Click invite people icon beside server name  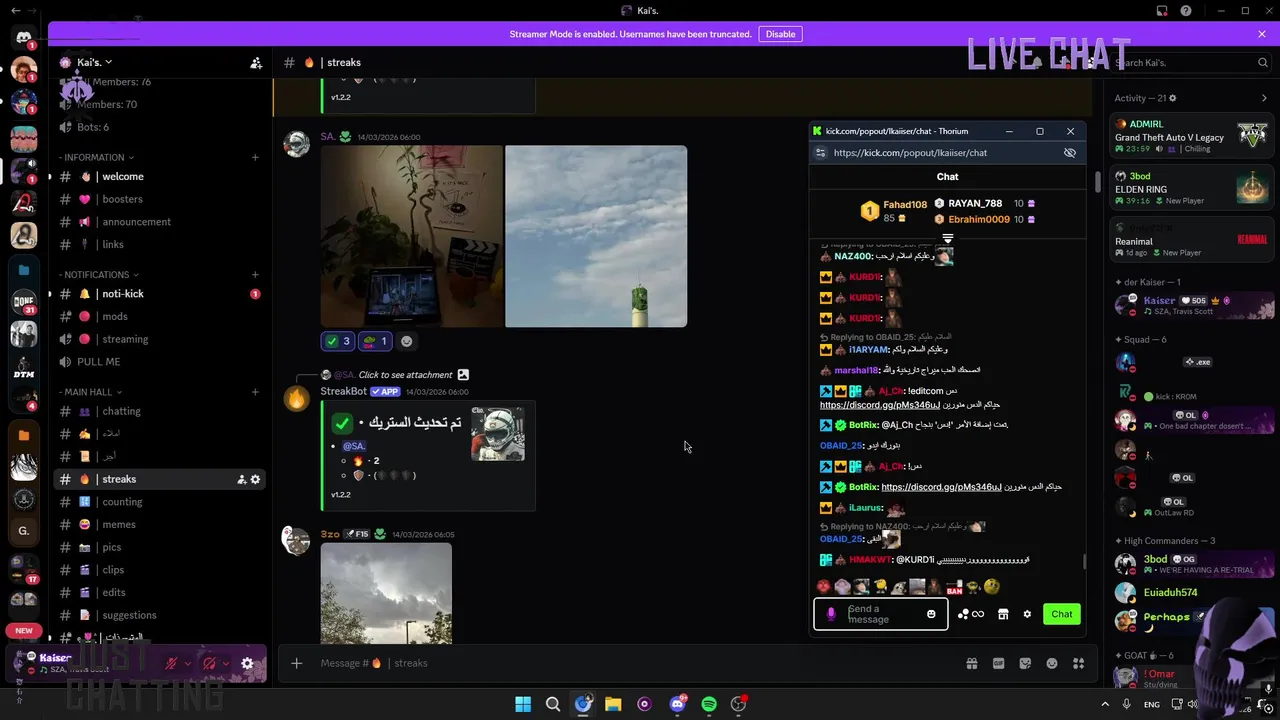click(x=256, y=62)
